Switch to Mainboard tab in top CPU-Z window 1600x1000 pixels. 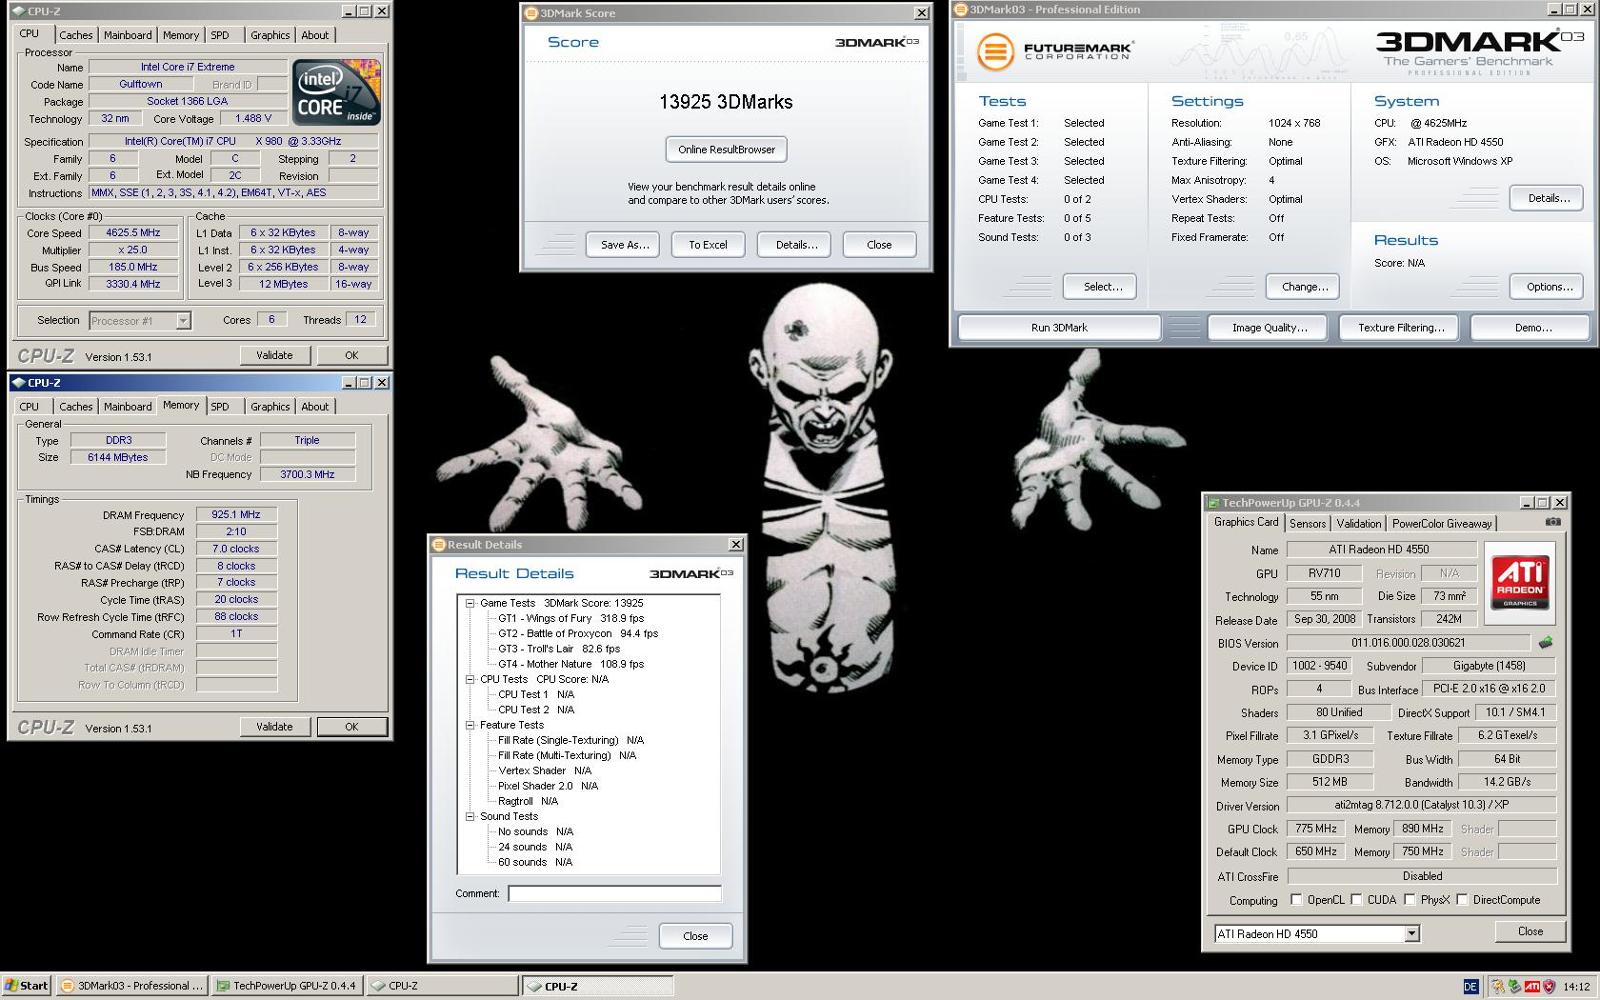pyautogui.click(x=128, y=35)
